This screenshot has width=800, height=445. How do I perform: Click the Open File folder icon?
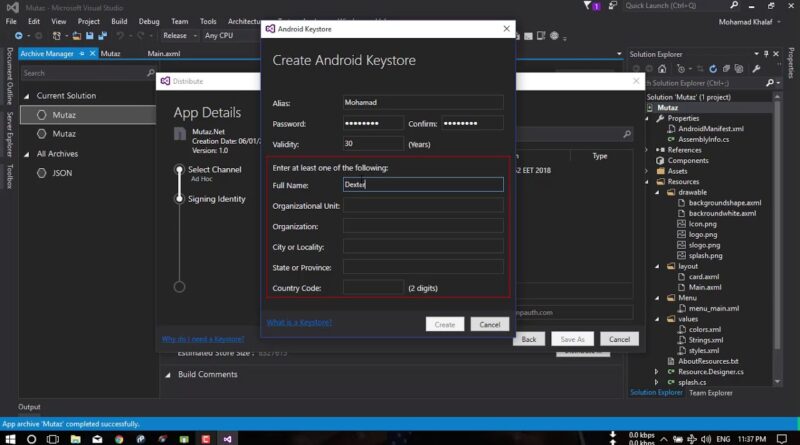pos(77,36)
